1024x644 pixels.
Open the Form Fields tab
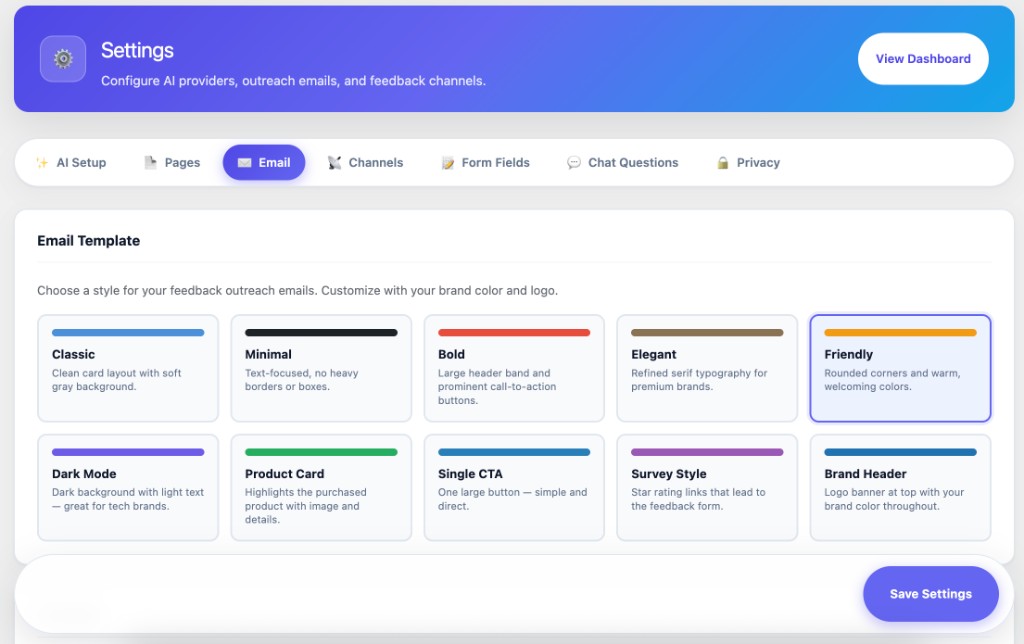coord(486,163)
